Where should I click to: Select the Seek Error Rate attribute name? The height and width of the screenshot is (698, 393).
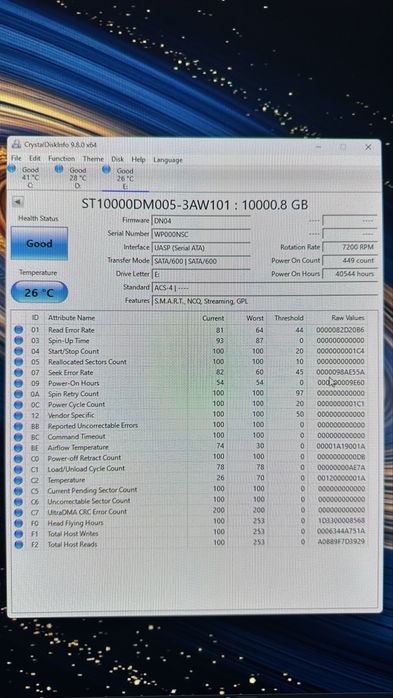click(71, 372)
